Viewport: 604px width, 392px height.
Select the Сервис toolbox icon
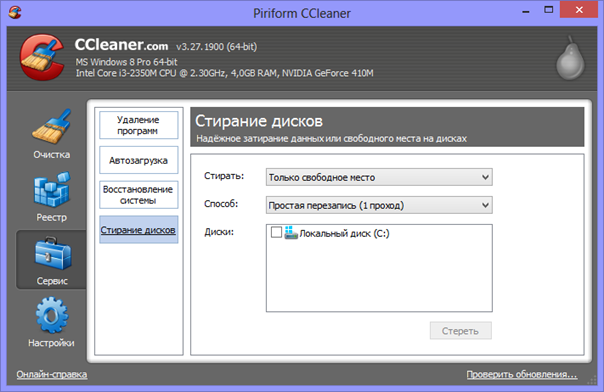coord(53,253)
